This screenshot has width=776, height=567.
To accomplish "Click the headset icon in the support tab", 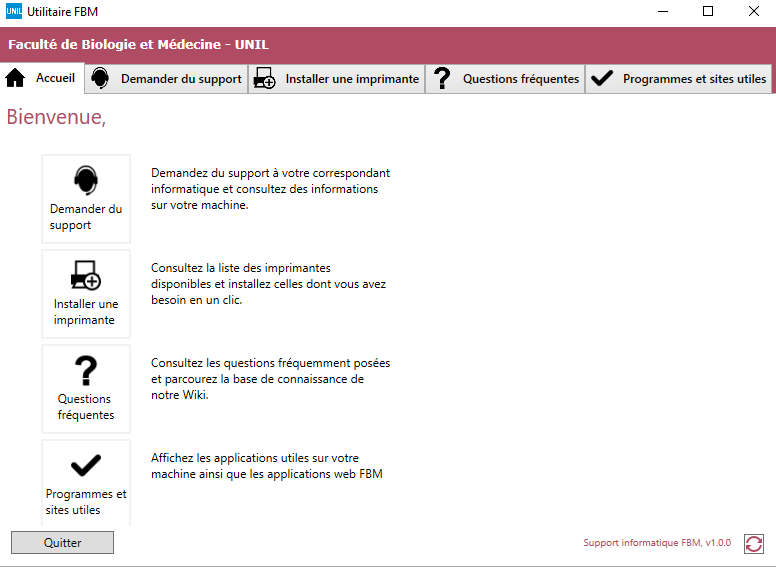I will pos(100,79).
